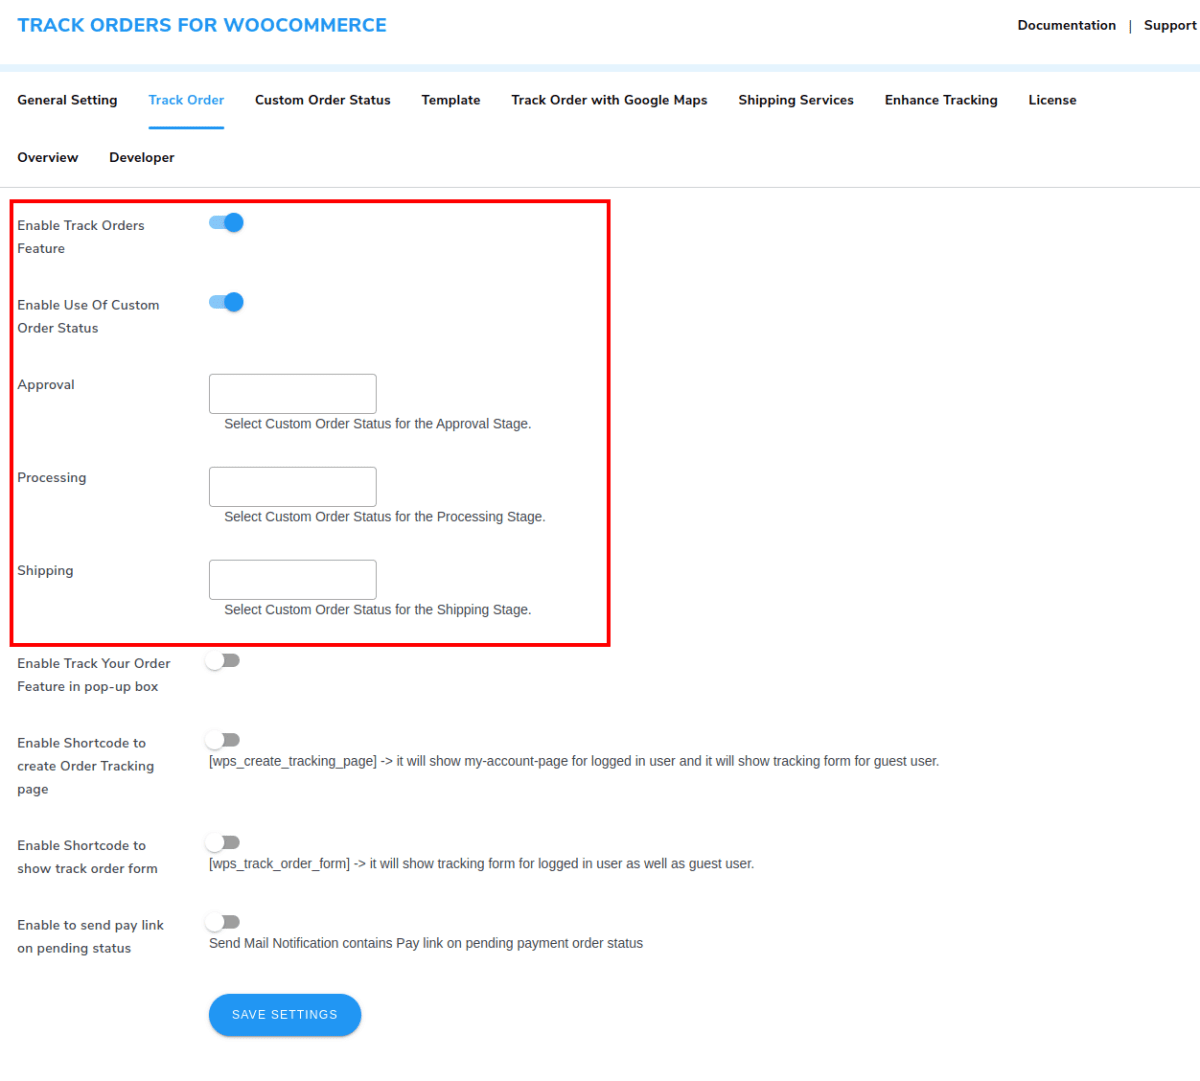This screenshot has height=1081, width=1200.
Task: Turn on send pay link on pending status
Action: coord(223,922)
